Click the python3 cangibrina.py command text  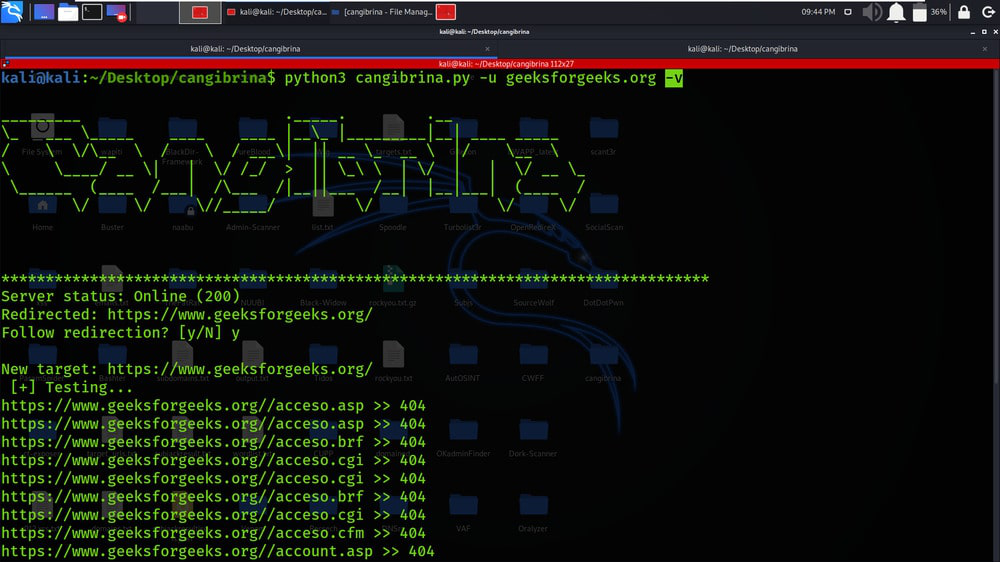pos(377,78)
